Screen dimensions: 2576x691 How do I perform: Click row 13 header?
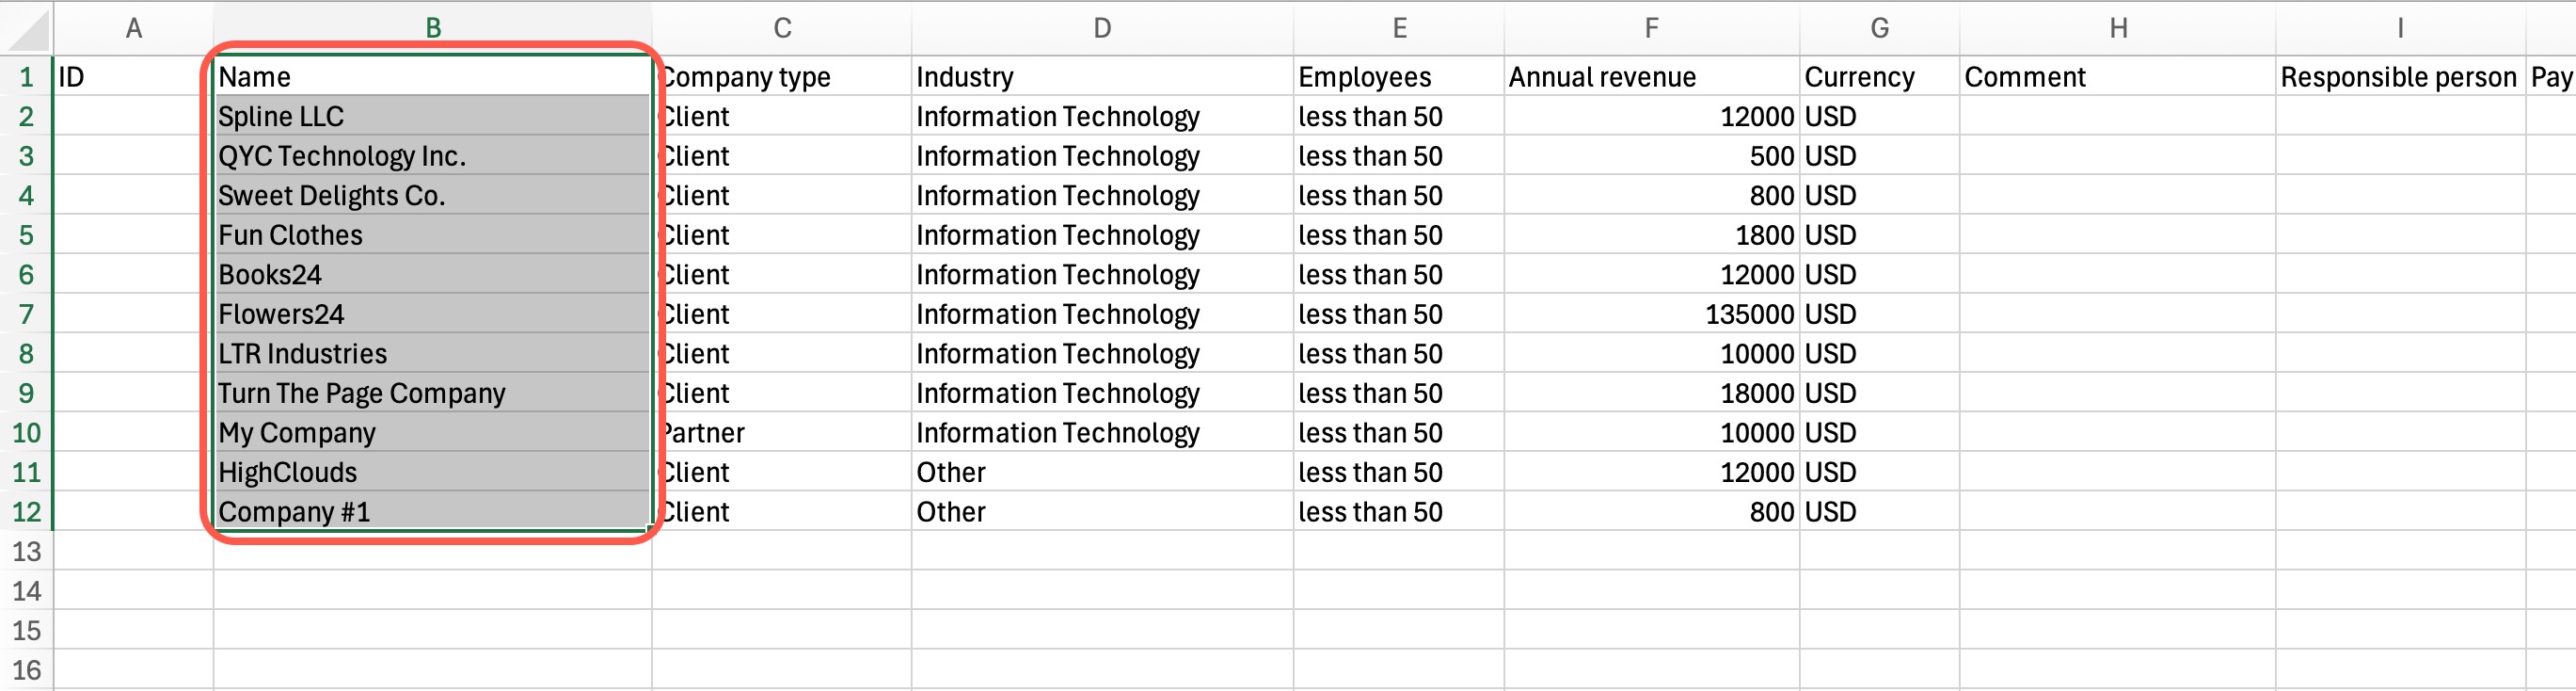pyautogui.click(x=26, y=551)
